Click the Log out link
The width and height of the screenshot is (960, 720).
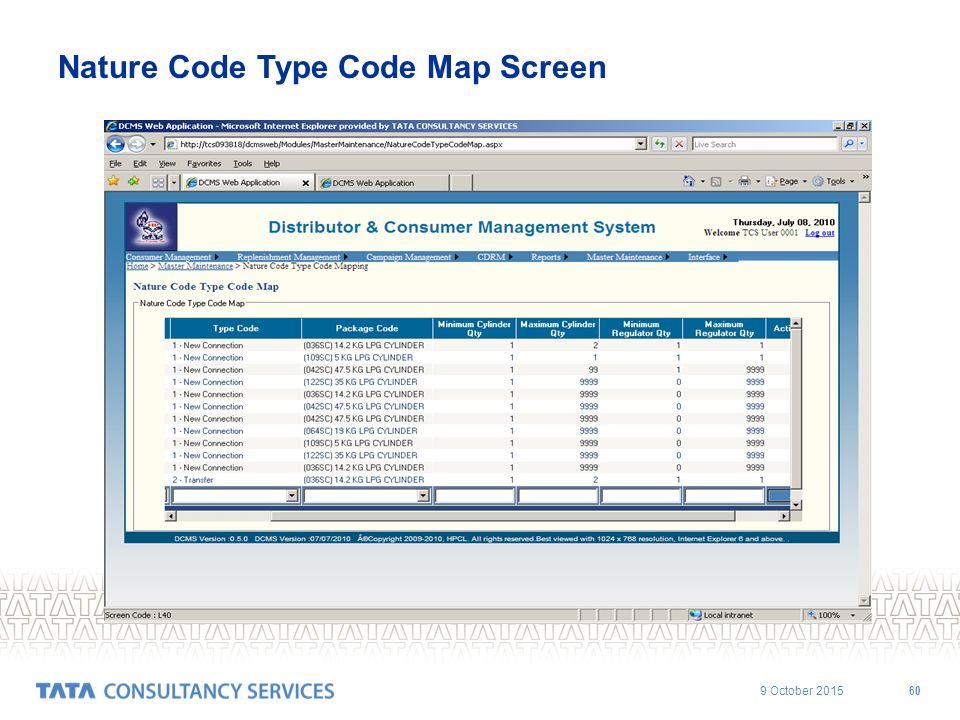click(x=820, y=233)
